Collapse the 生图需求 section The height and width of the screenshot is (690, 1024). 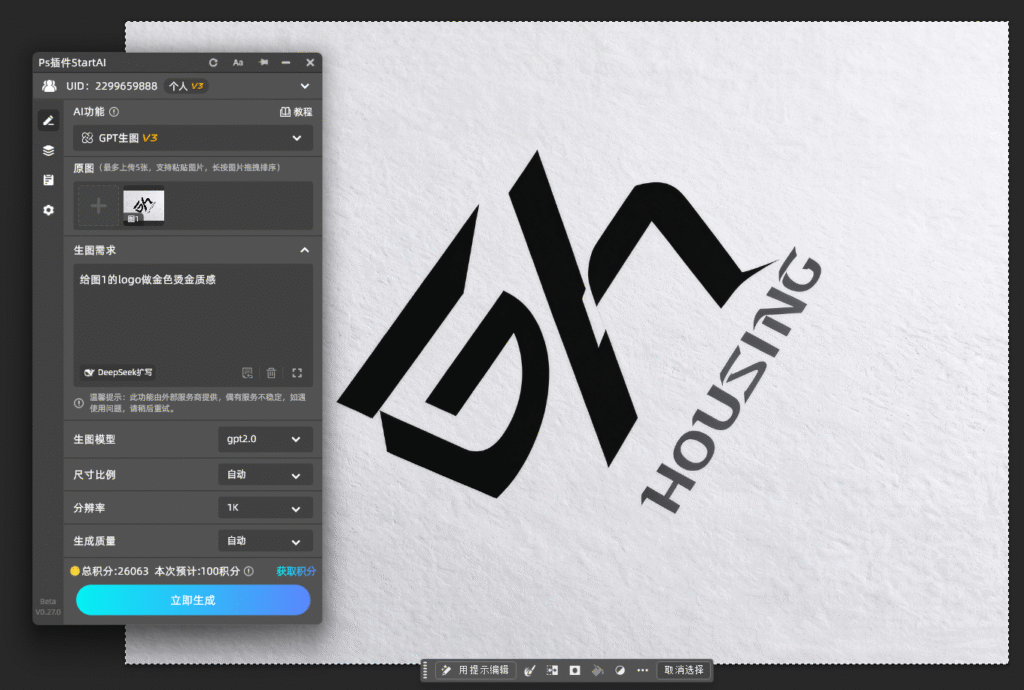tap(304, 250)
